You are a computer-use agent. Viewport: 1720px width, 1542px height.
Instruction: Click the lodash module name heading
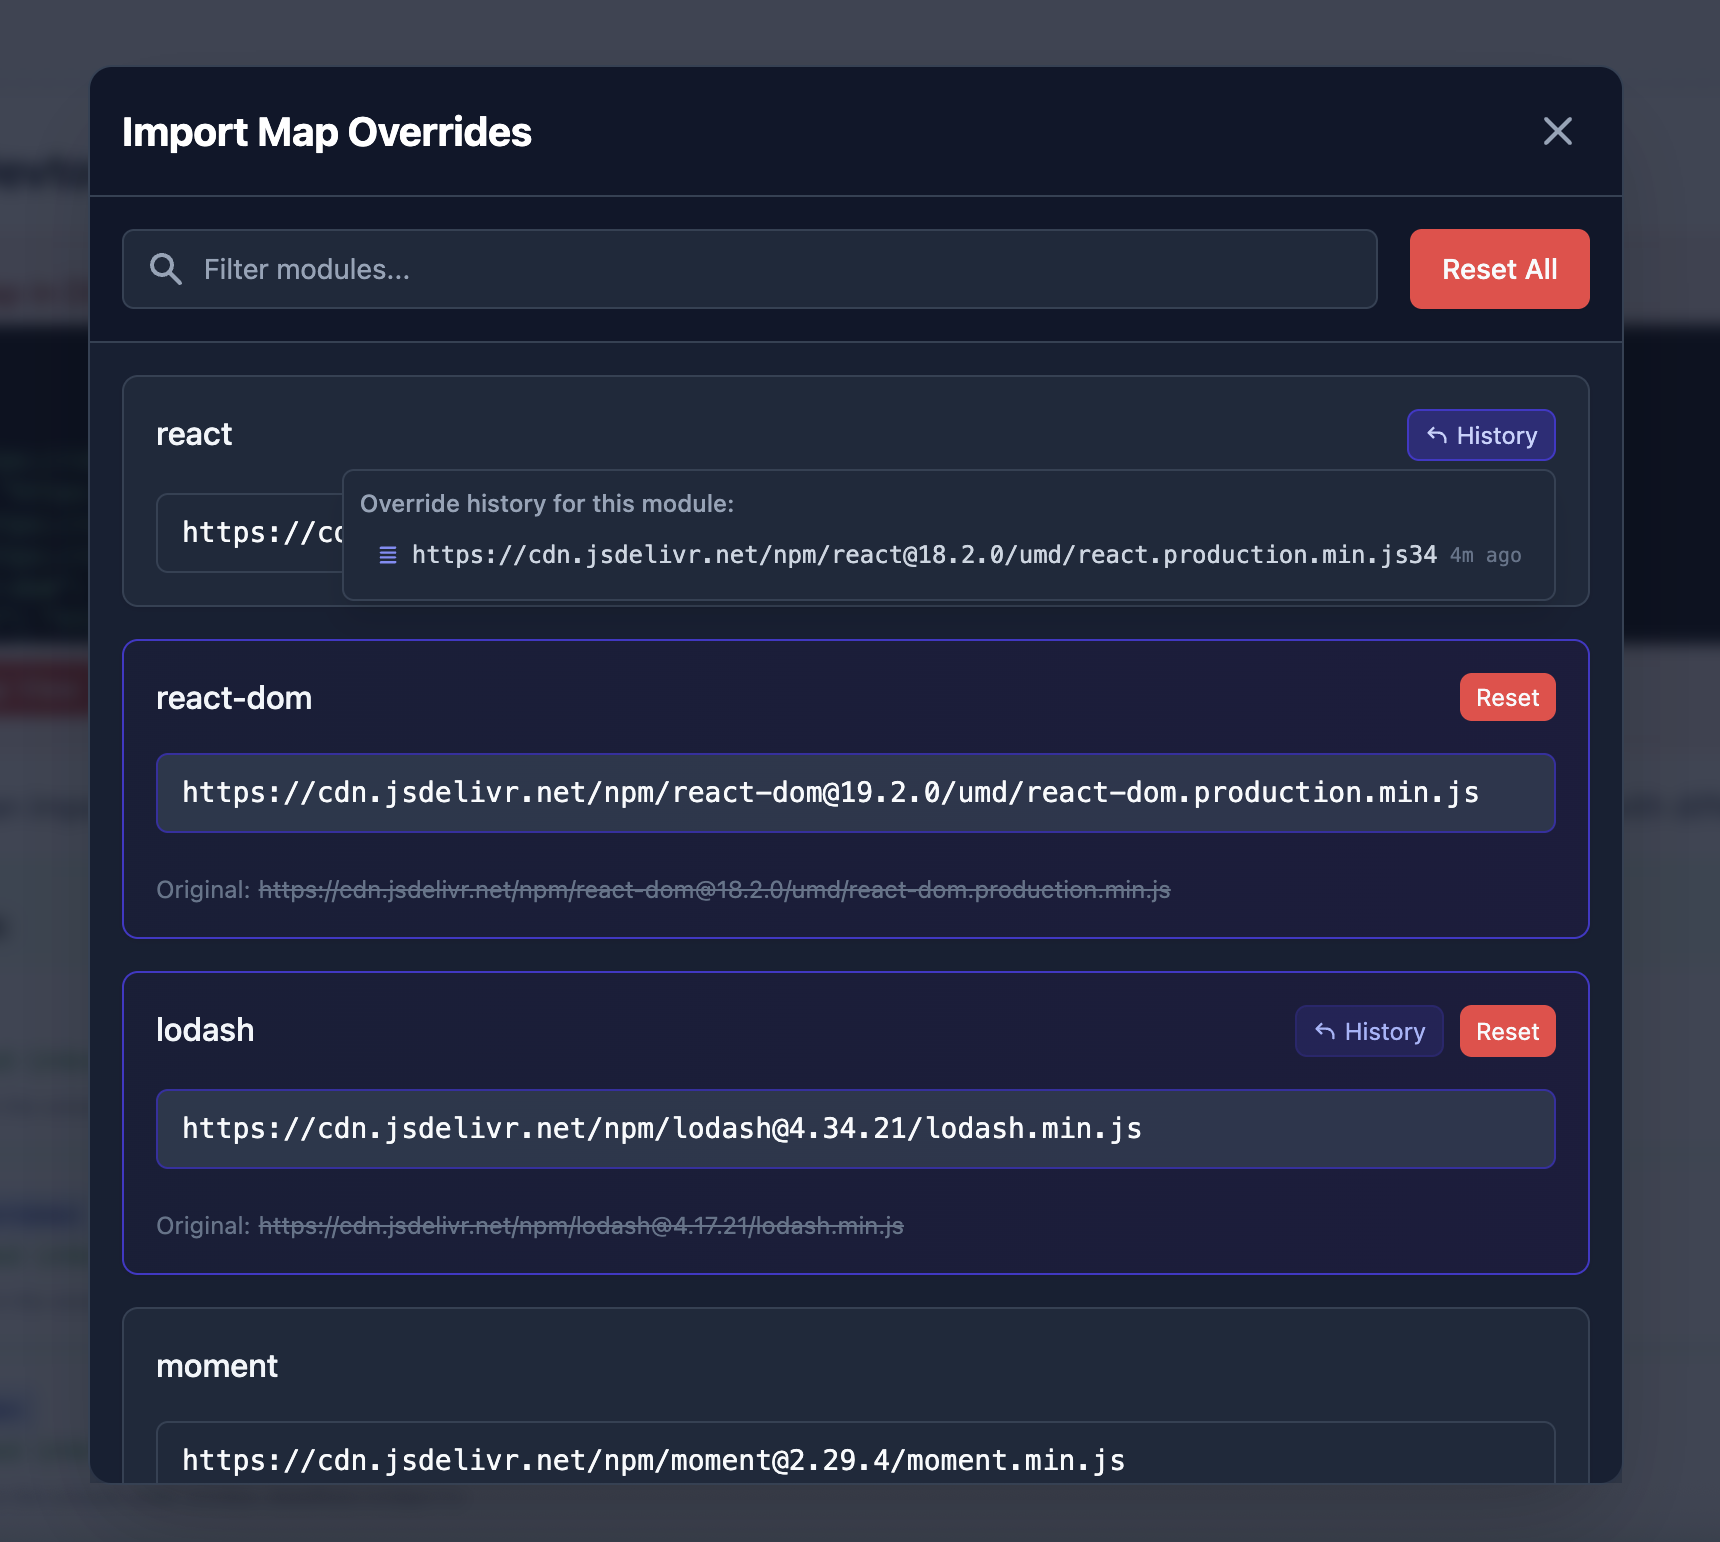[205, 1030]
